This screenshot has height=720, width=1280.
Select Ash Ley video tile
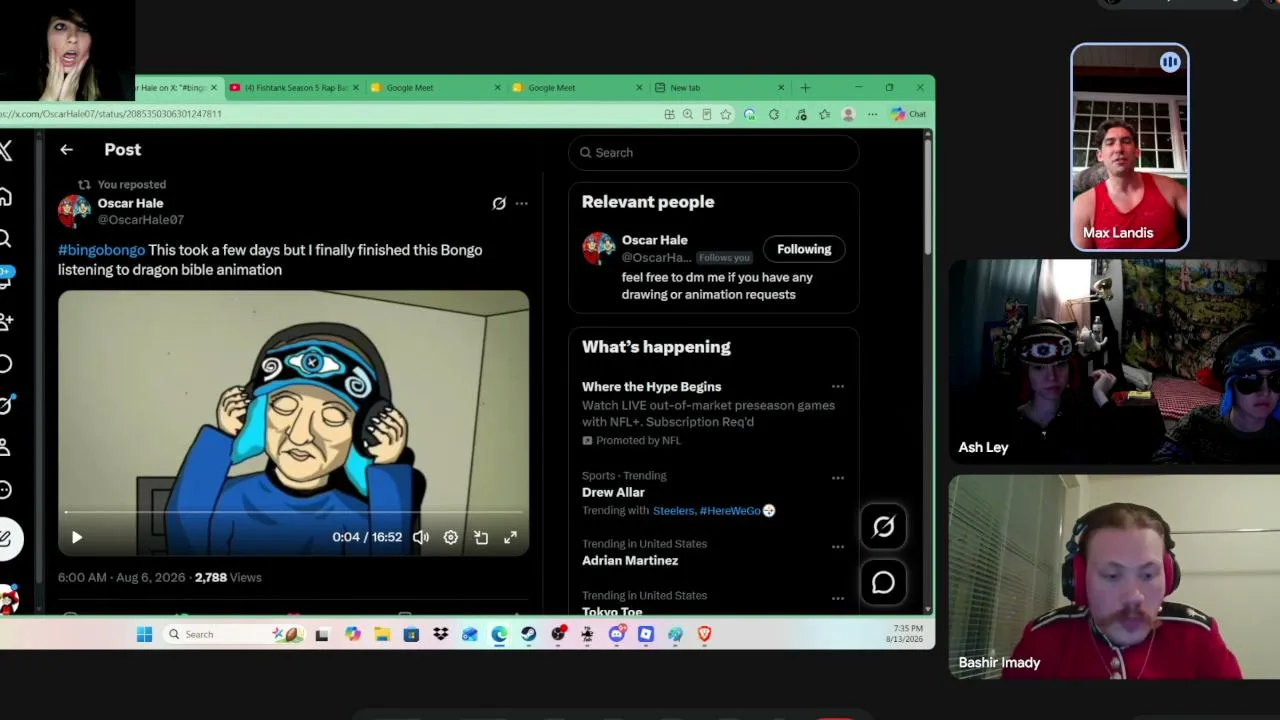click(1114, 362)
